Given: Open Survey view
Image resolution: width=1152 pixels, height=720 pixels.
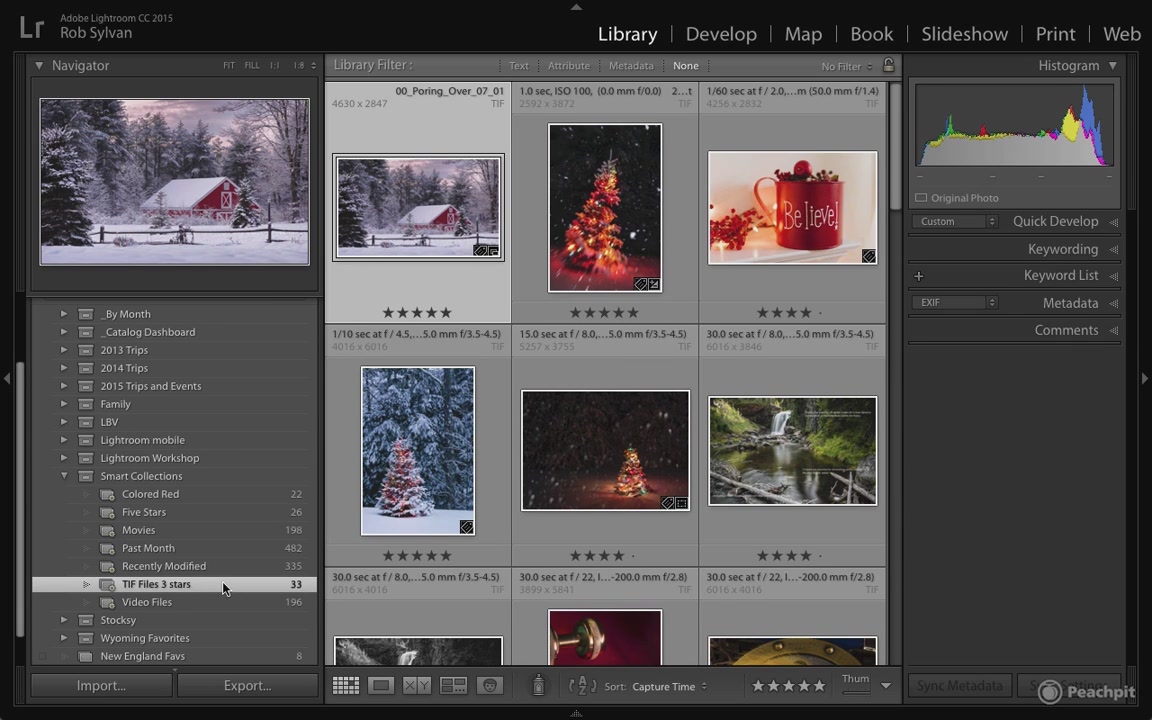Looking at the screenshot, I should tap(453, 686).
